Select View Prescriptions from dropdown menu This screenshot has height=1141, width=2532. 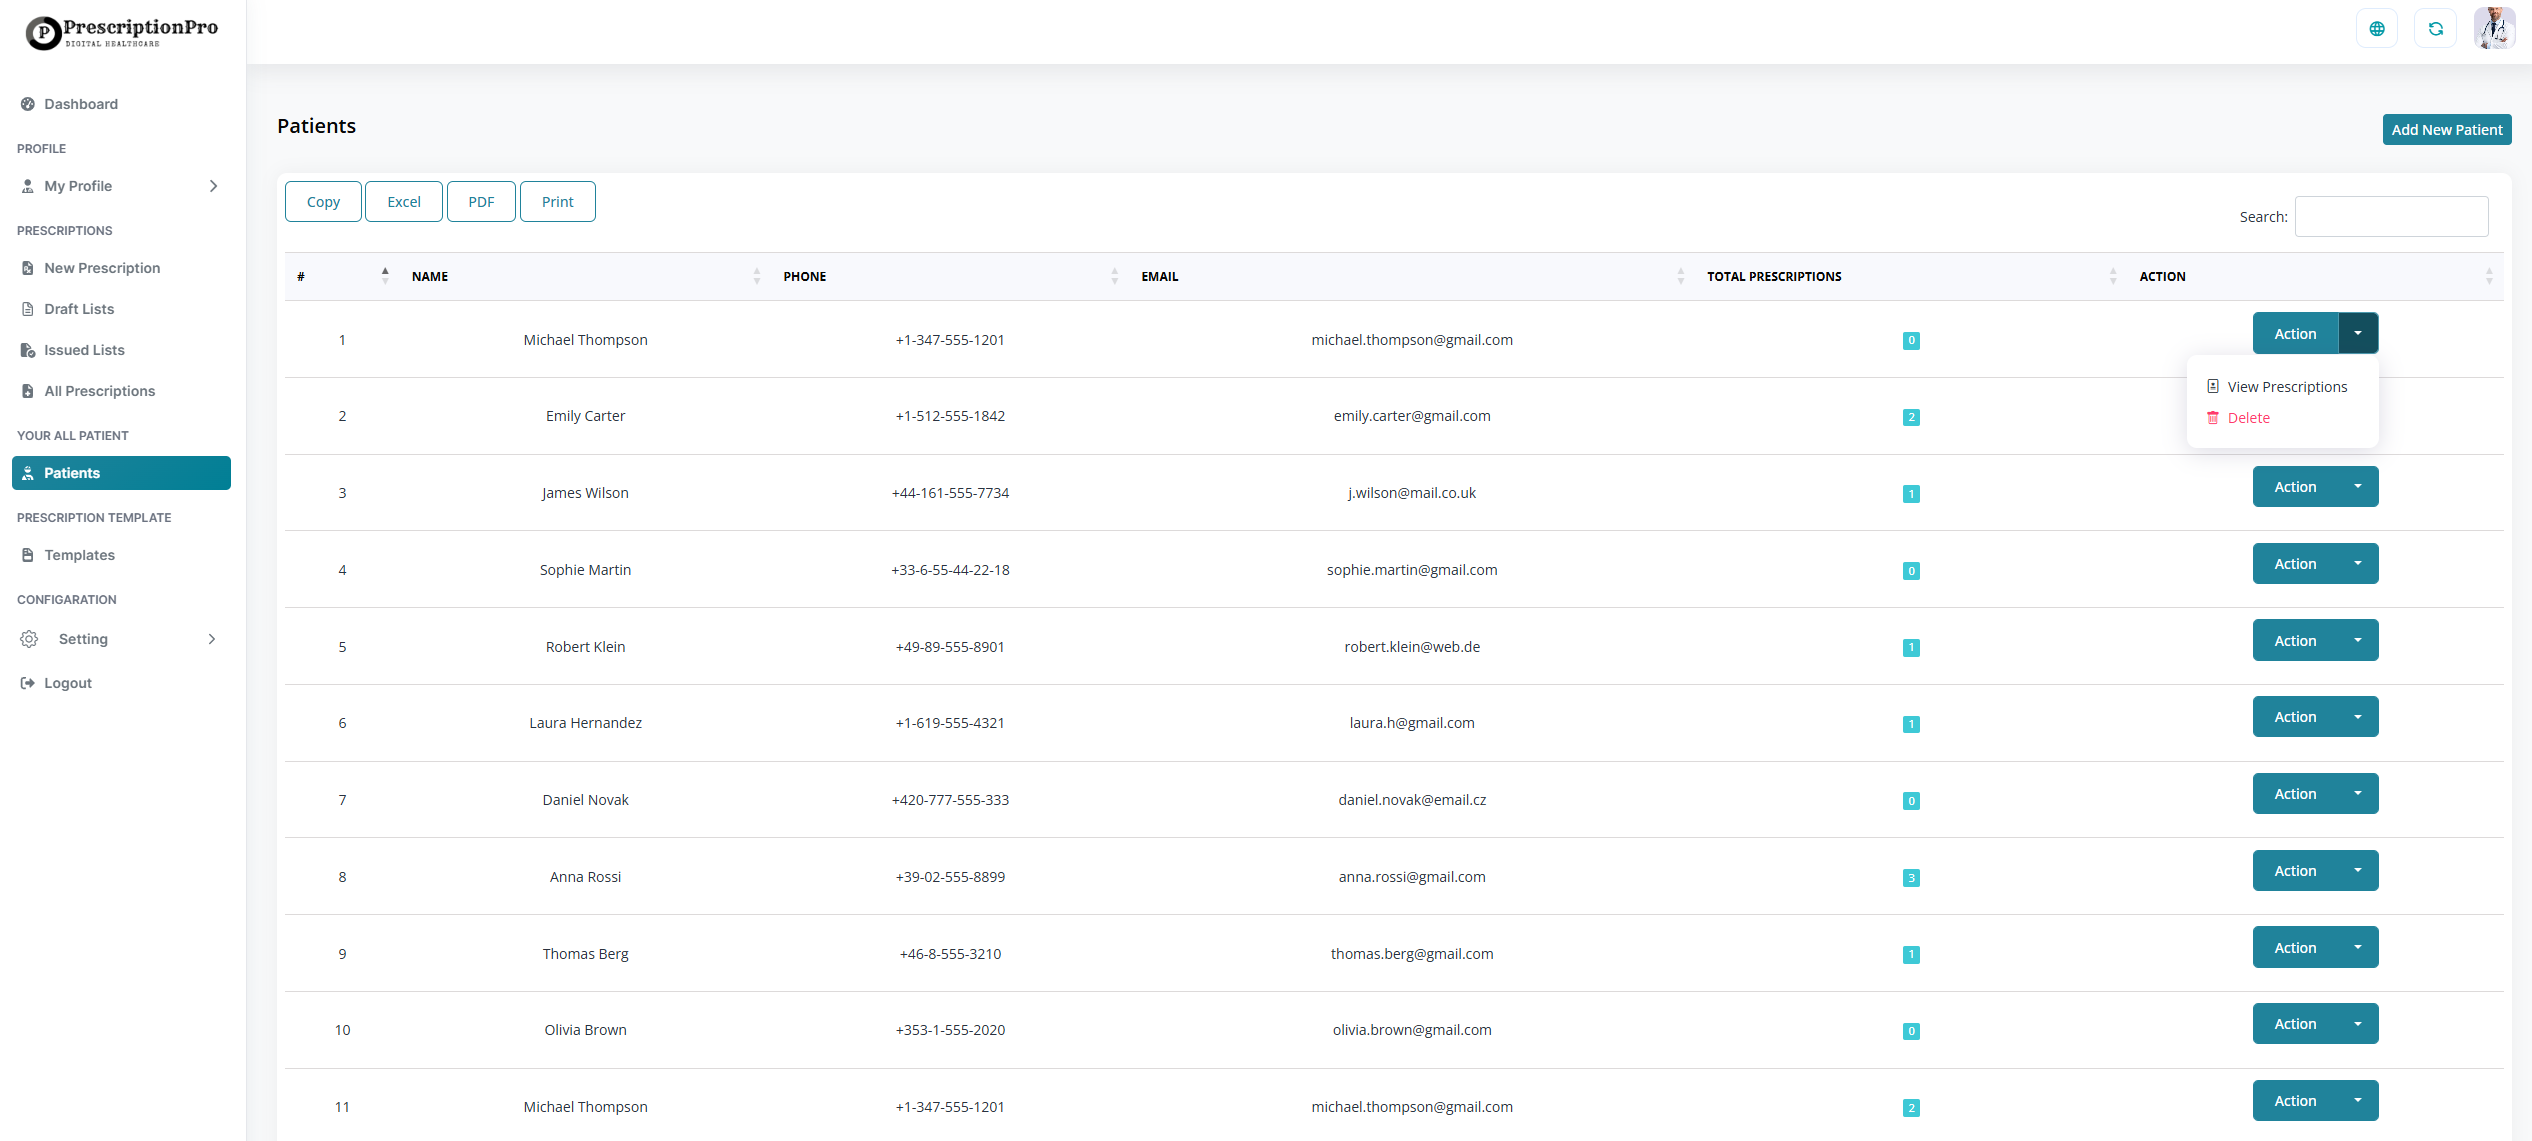2286,387
